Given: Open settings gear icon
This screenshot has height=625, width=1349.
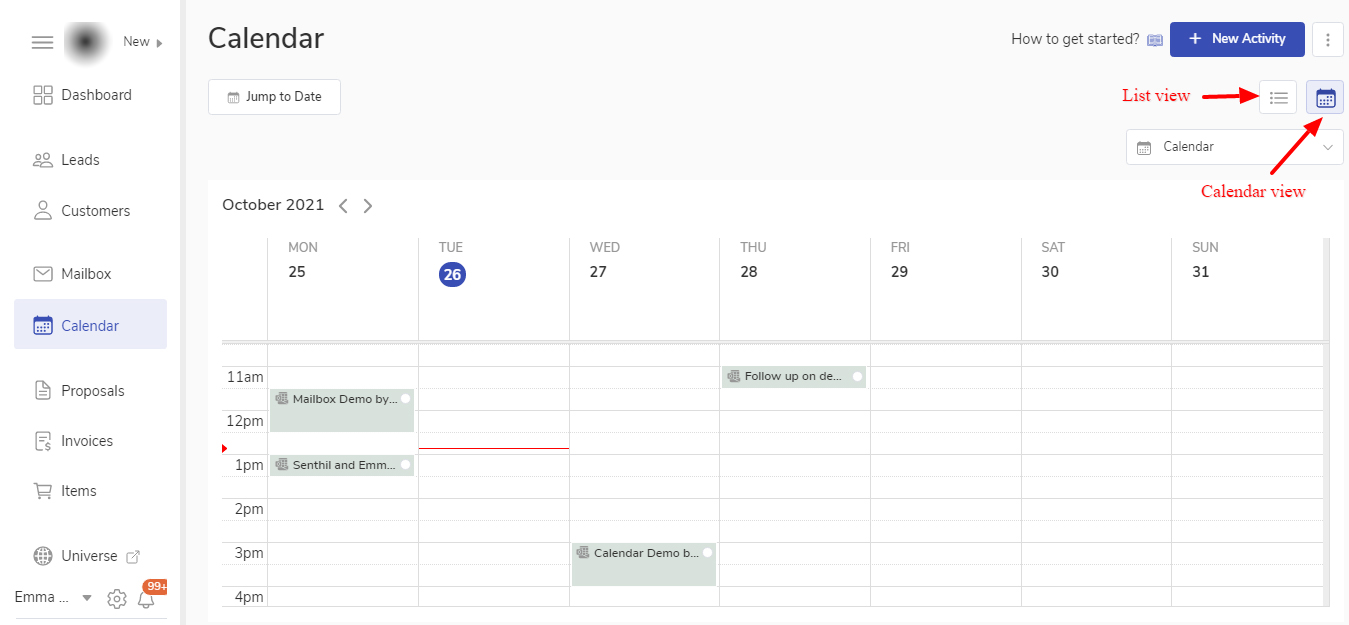Looking at the screenshot, I should [117, 599].
